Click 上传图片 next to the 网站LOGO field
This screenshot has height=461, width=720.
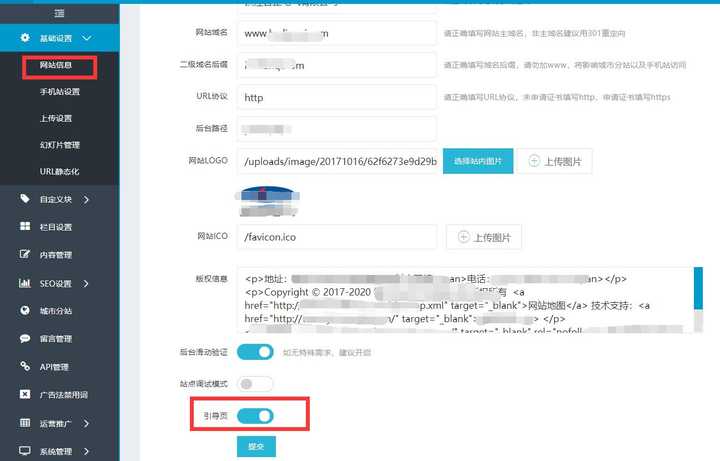555,161
